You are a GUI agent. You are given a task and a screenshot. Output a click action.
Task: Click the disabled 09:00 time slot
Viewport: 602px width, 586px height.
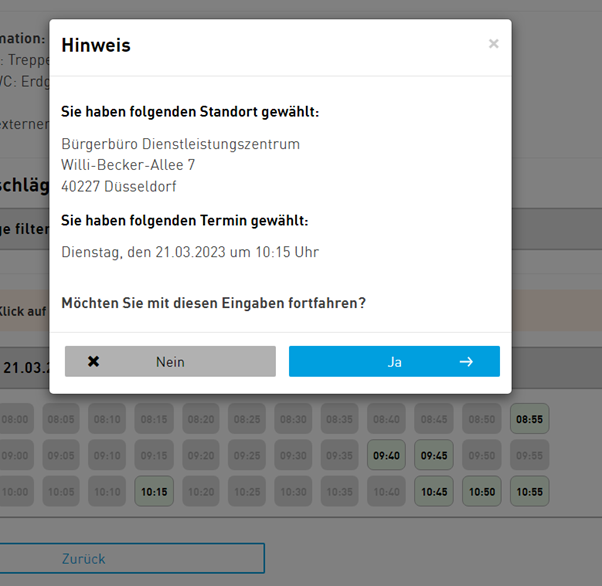pos(15,455)
